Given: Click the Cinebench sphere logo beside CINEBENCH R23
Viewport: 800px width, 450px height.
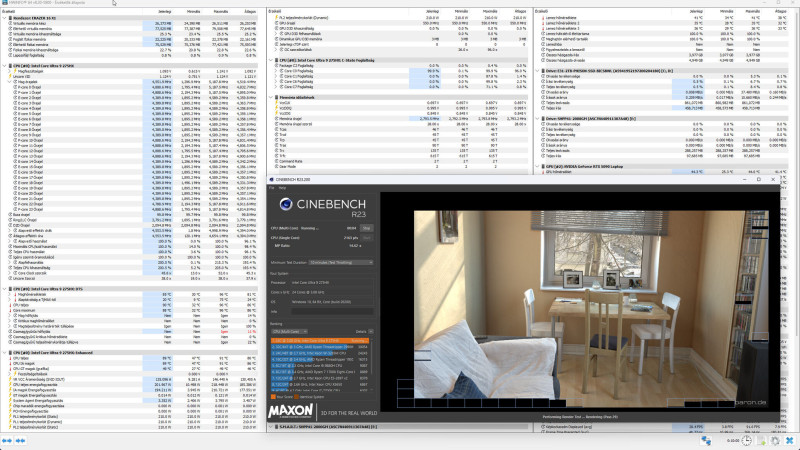Looking at the screenshot, I should [x=286, y=204].
